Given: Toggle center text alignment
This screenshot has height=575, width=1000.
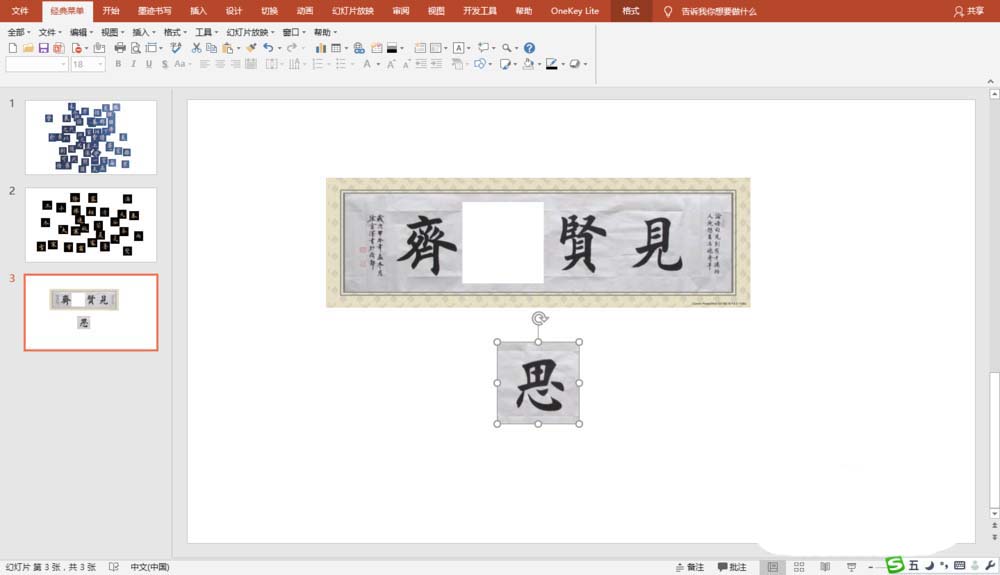Looking at the screenshot, I should (220, 64).
